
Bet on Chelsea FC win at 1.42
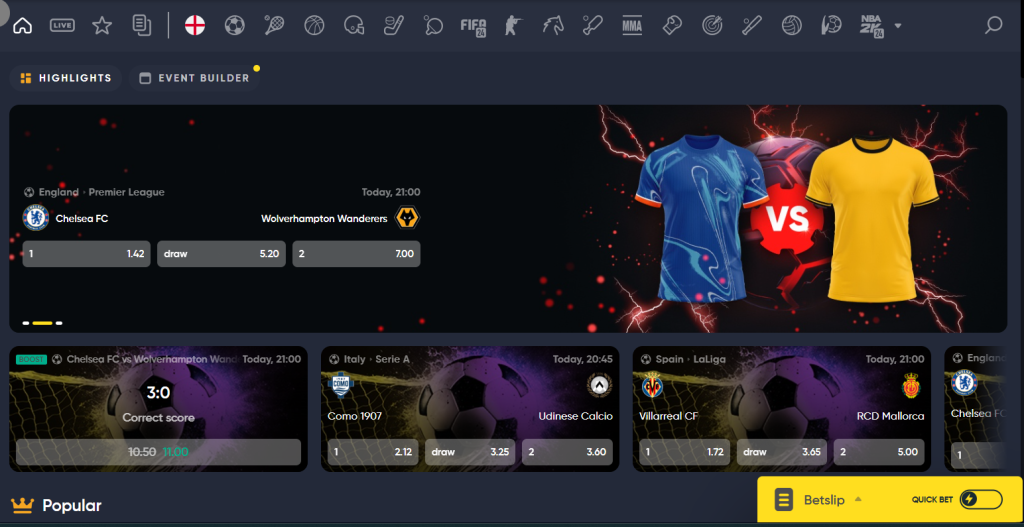[x=87, y=254]
